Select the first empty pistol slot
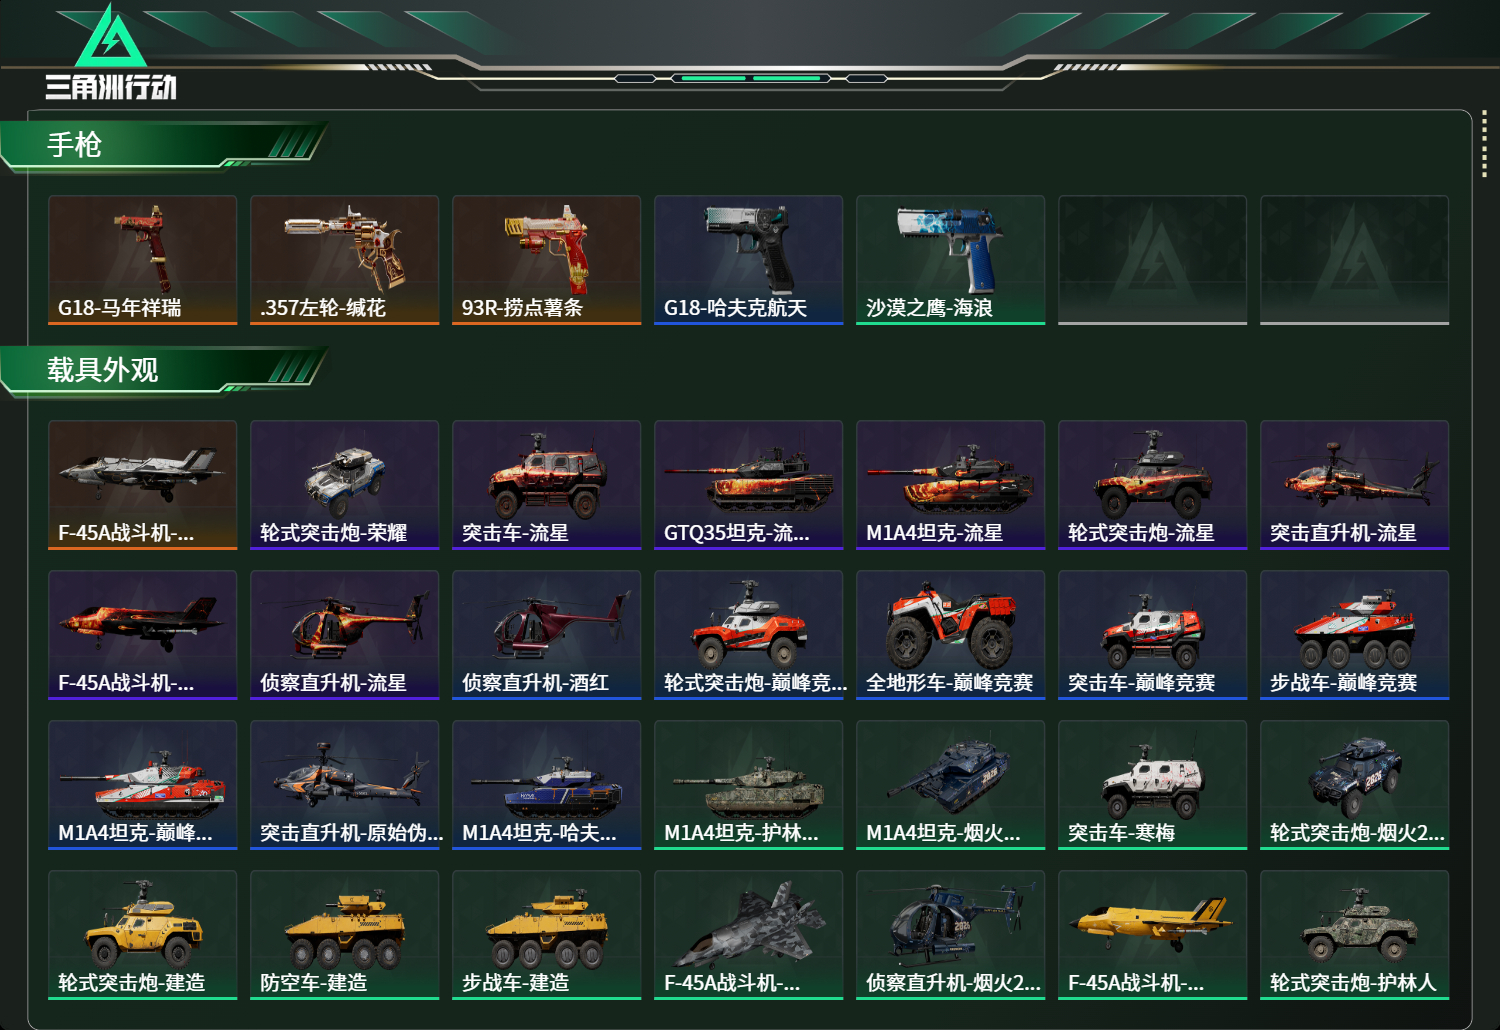The height and width of the screenshot is (1030, 1500). point(1152,260)
